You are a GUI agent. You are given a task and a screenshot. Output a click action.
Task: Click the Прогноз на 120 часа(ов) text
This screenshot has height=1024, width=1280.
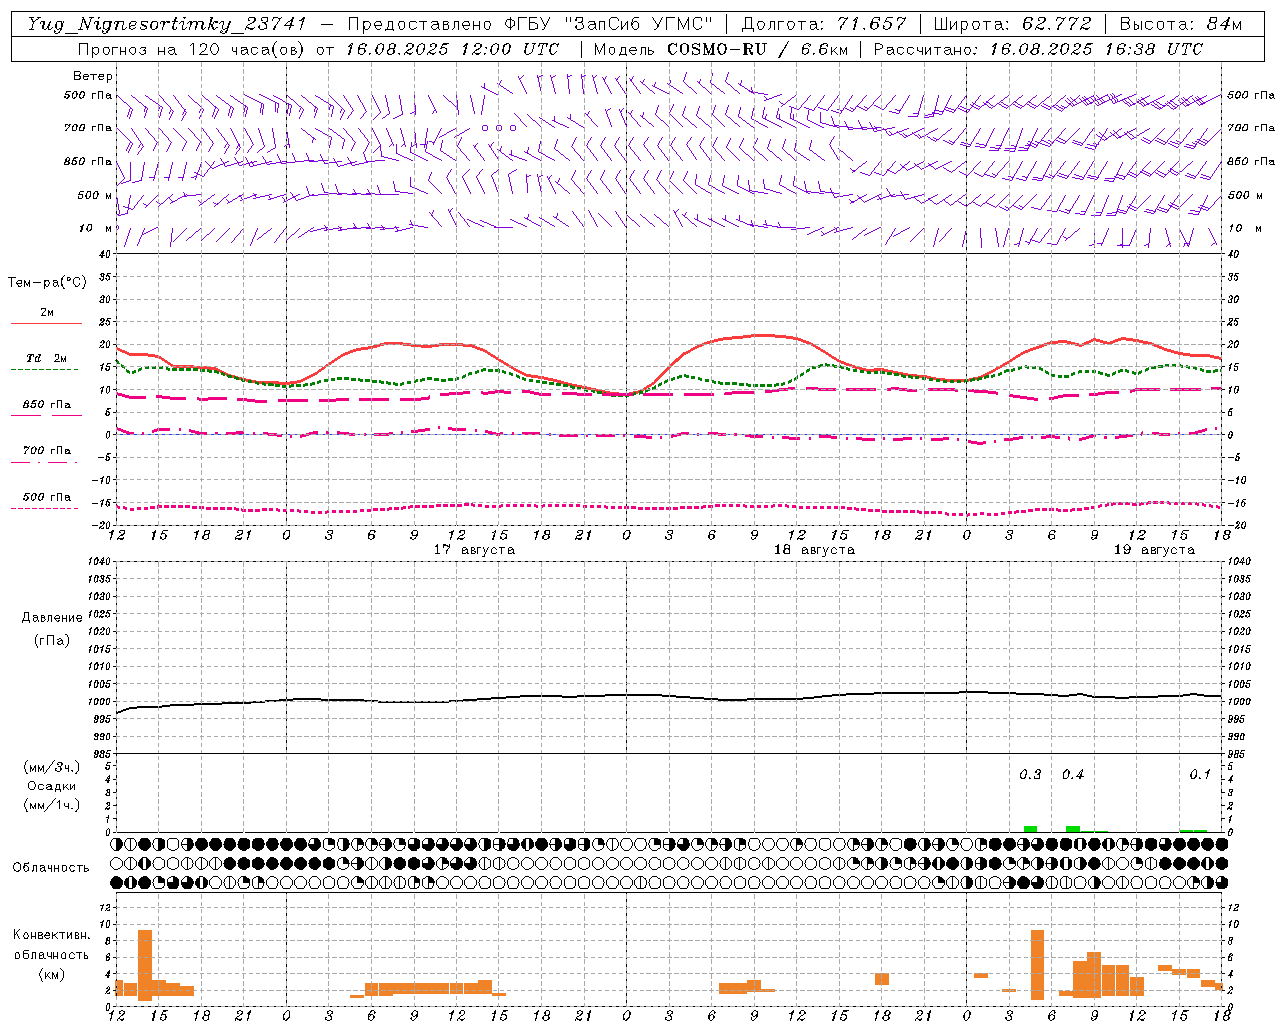tap(192, 49)
